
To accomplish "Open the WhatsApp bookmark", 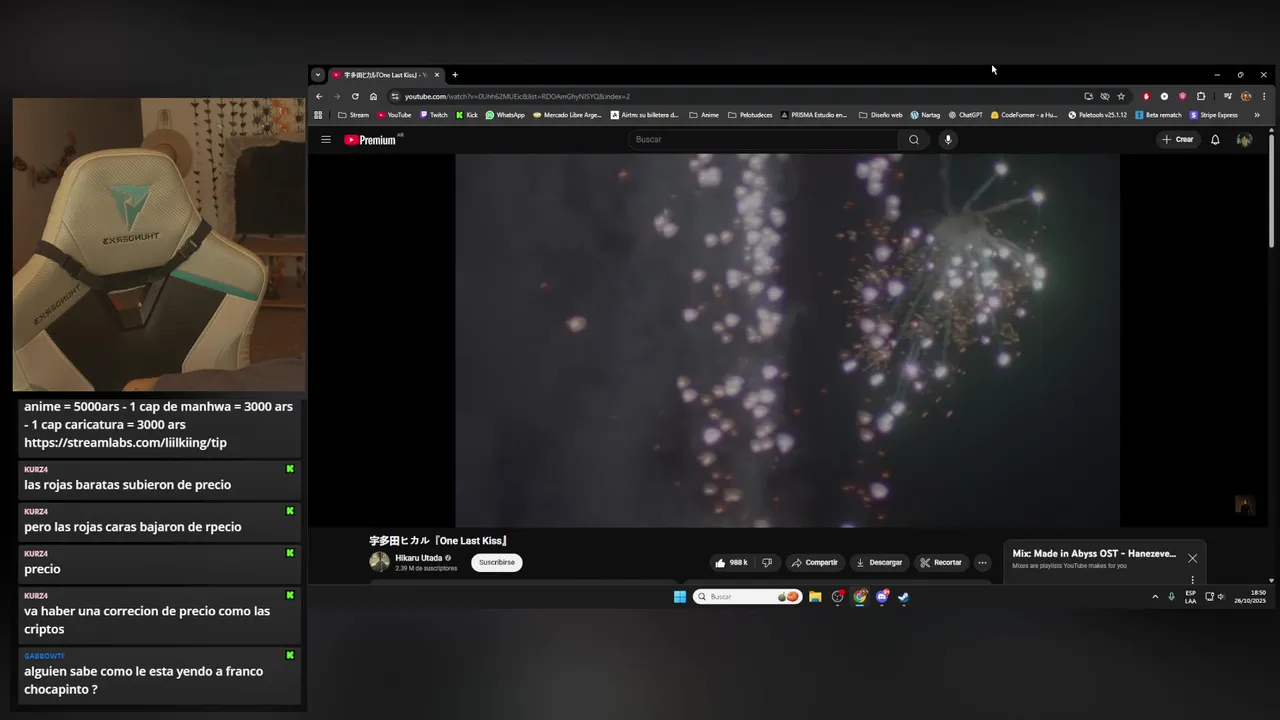I will click(505, 115).
